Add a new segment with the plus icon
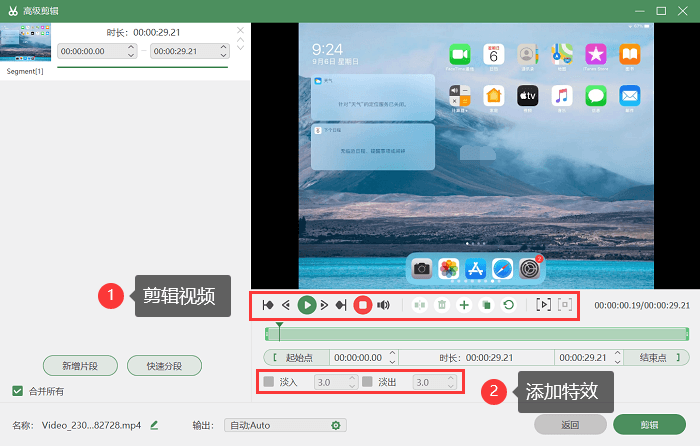Image resolution: width=700 pixels, height=446 pixels. point(464,305)
